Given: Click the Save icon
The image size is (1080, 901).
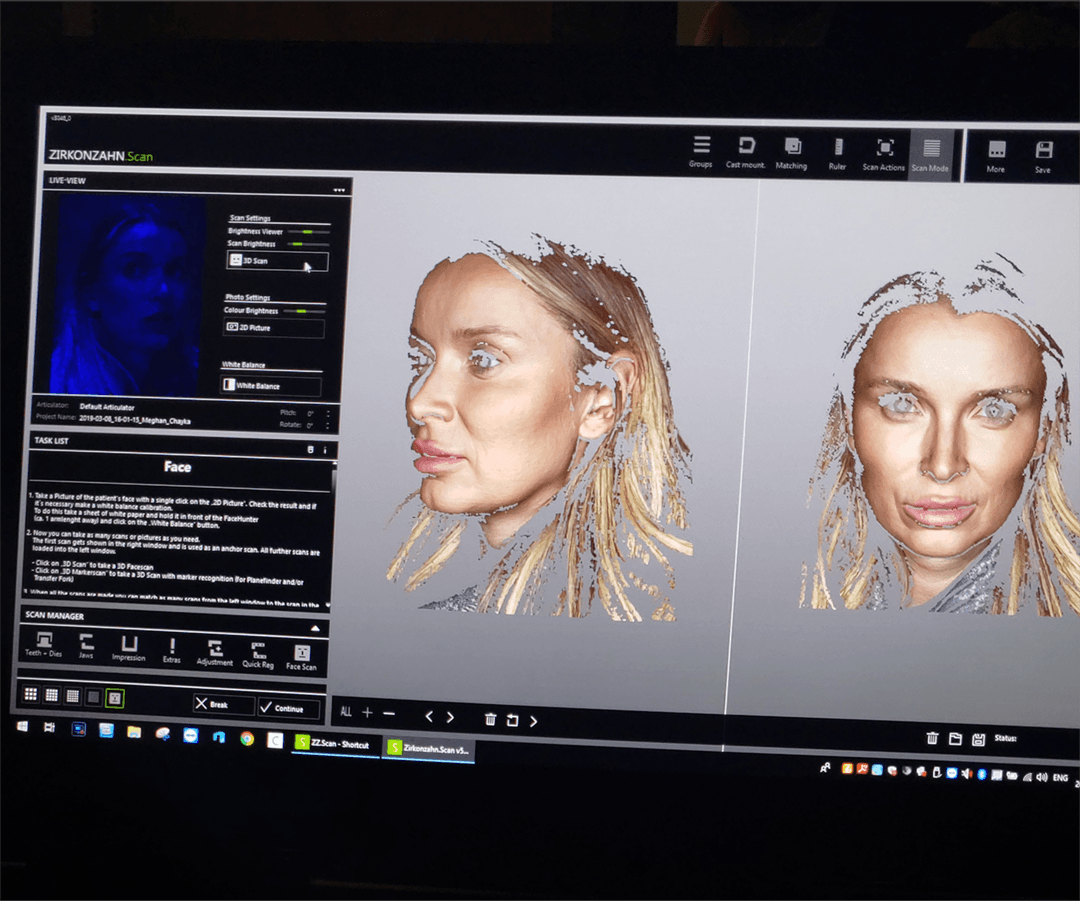Looking at the screenshot, I should [x=1043, y=156].
